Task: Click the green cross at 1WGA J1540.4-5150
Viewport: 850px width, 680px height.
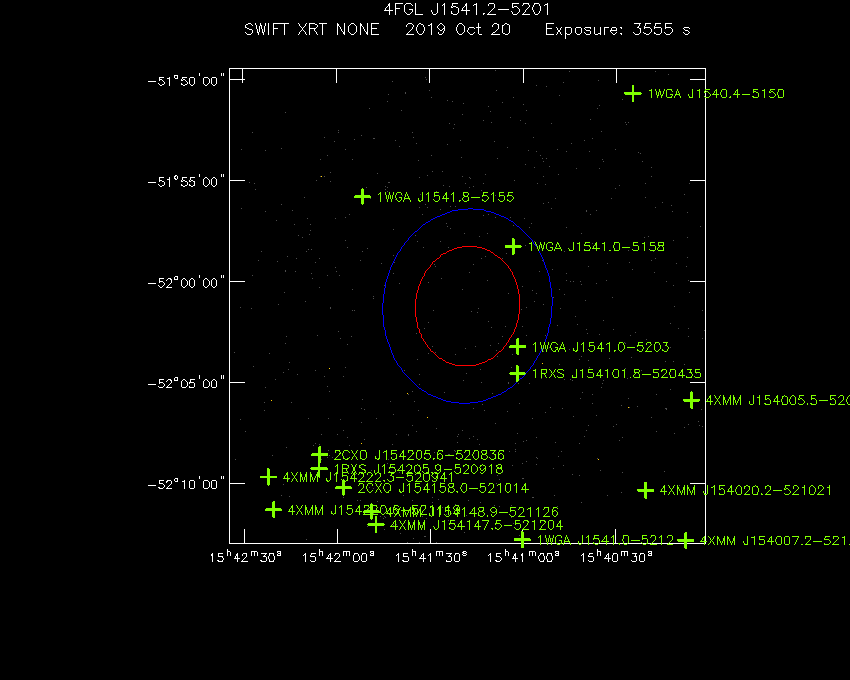Action: click(633, 94)
